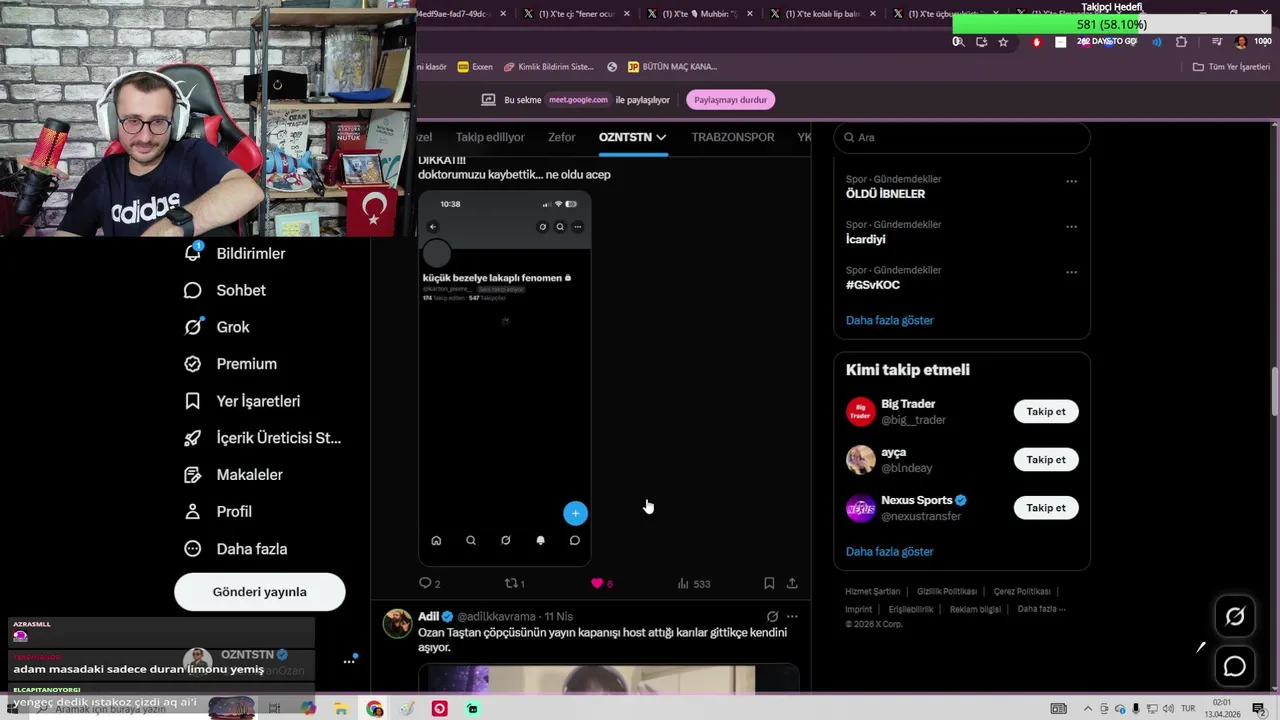Click the reply icon with 2 comments
The width and height of the screenshot is (1280, 720).
tap(425, 583)
